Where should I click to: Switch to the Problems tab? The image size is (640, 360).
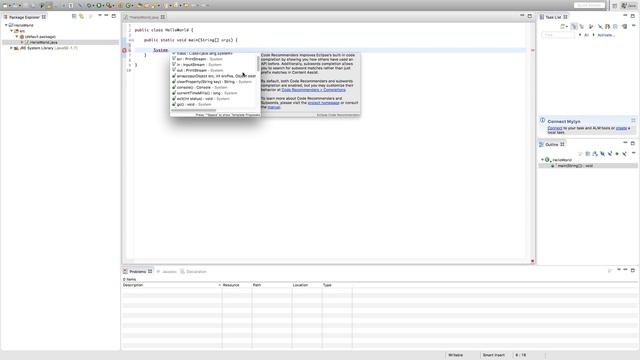tap(138, 271)
